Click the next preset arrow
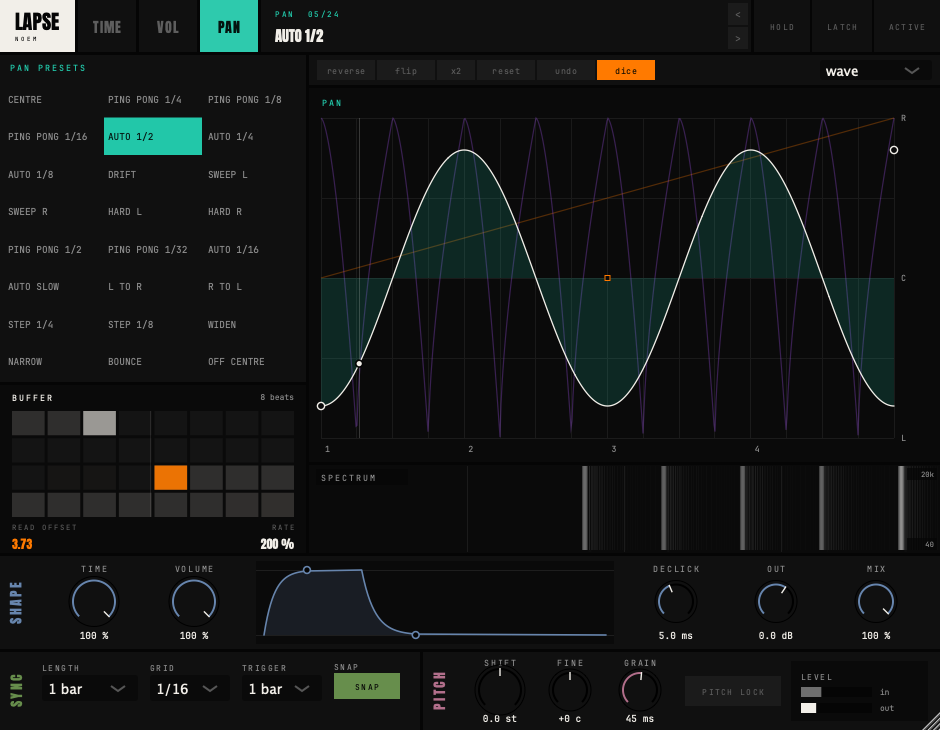 [x=737, y=38]
